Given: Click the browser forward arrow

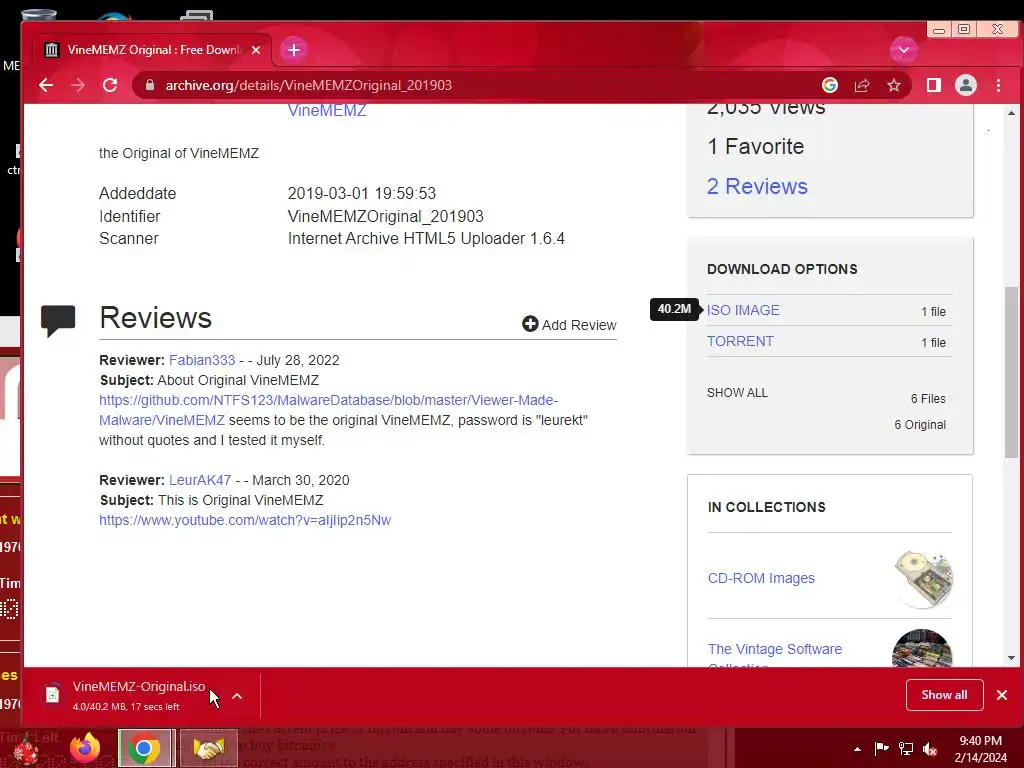Looking at the screenshot, I should tap(78, 86).
